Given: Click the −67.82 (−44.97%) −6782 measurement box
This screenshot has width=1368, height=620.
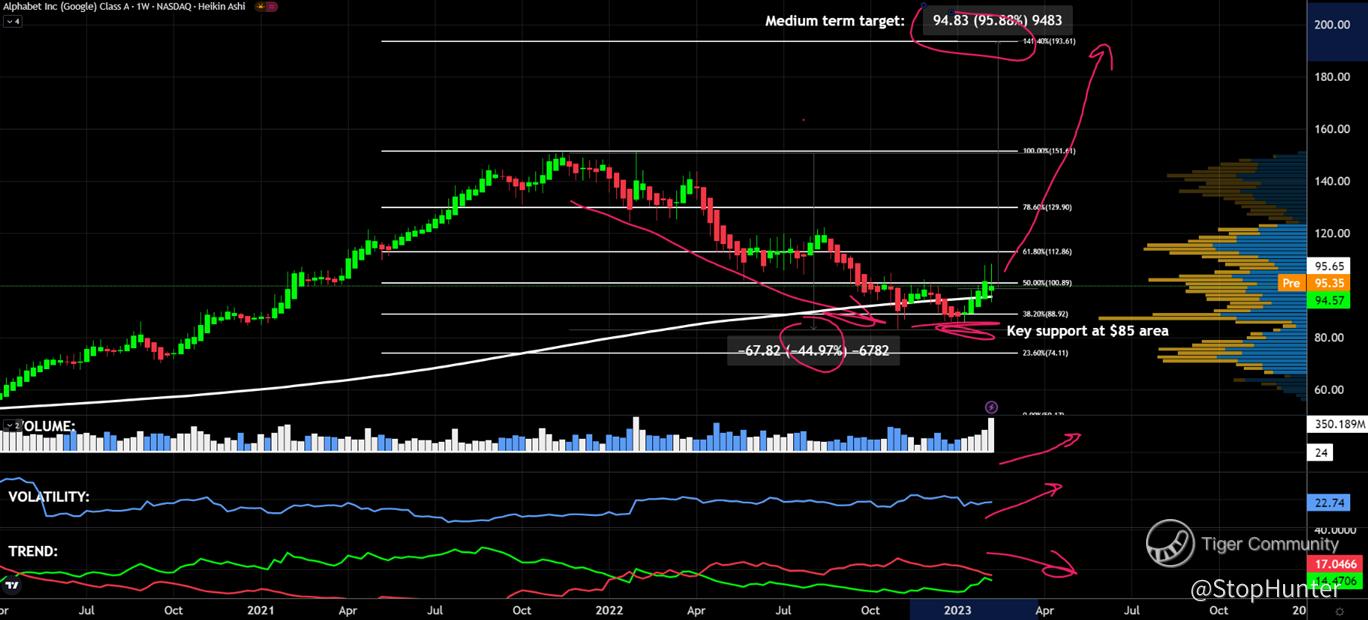Looking at the screenshot, I should coord(814,350).
